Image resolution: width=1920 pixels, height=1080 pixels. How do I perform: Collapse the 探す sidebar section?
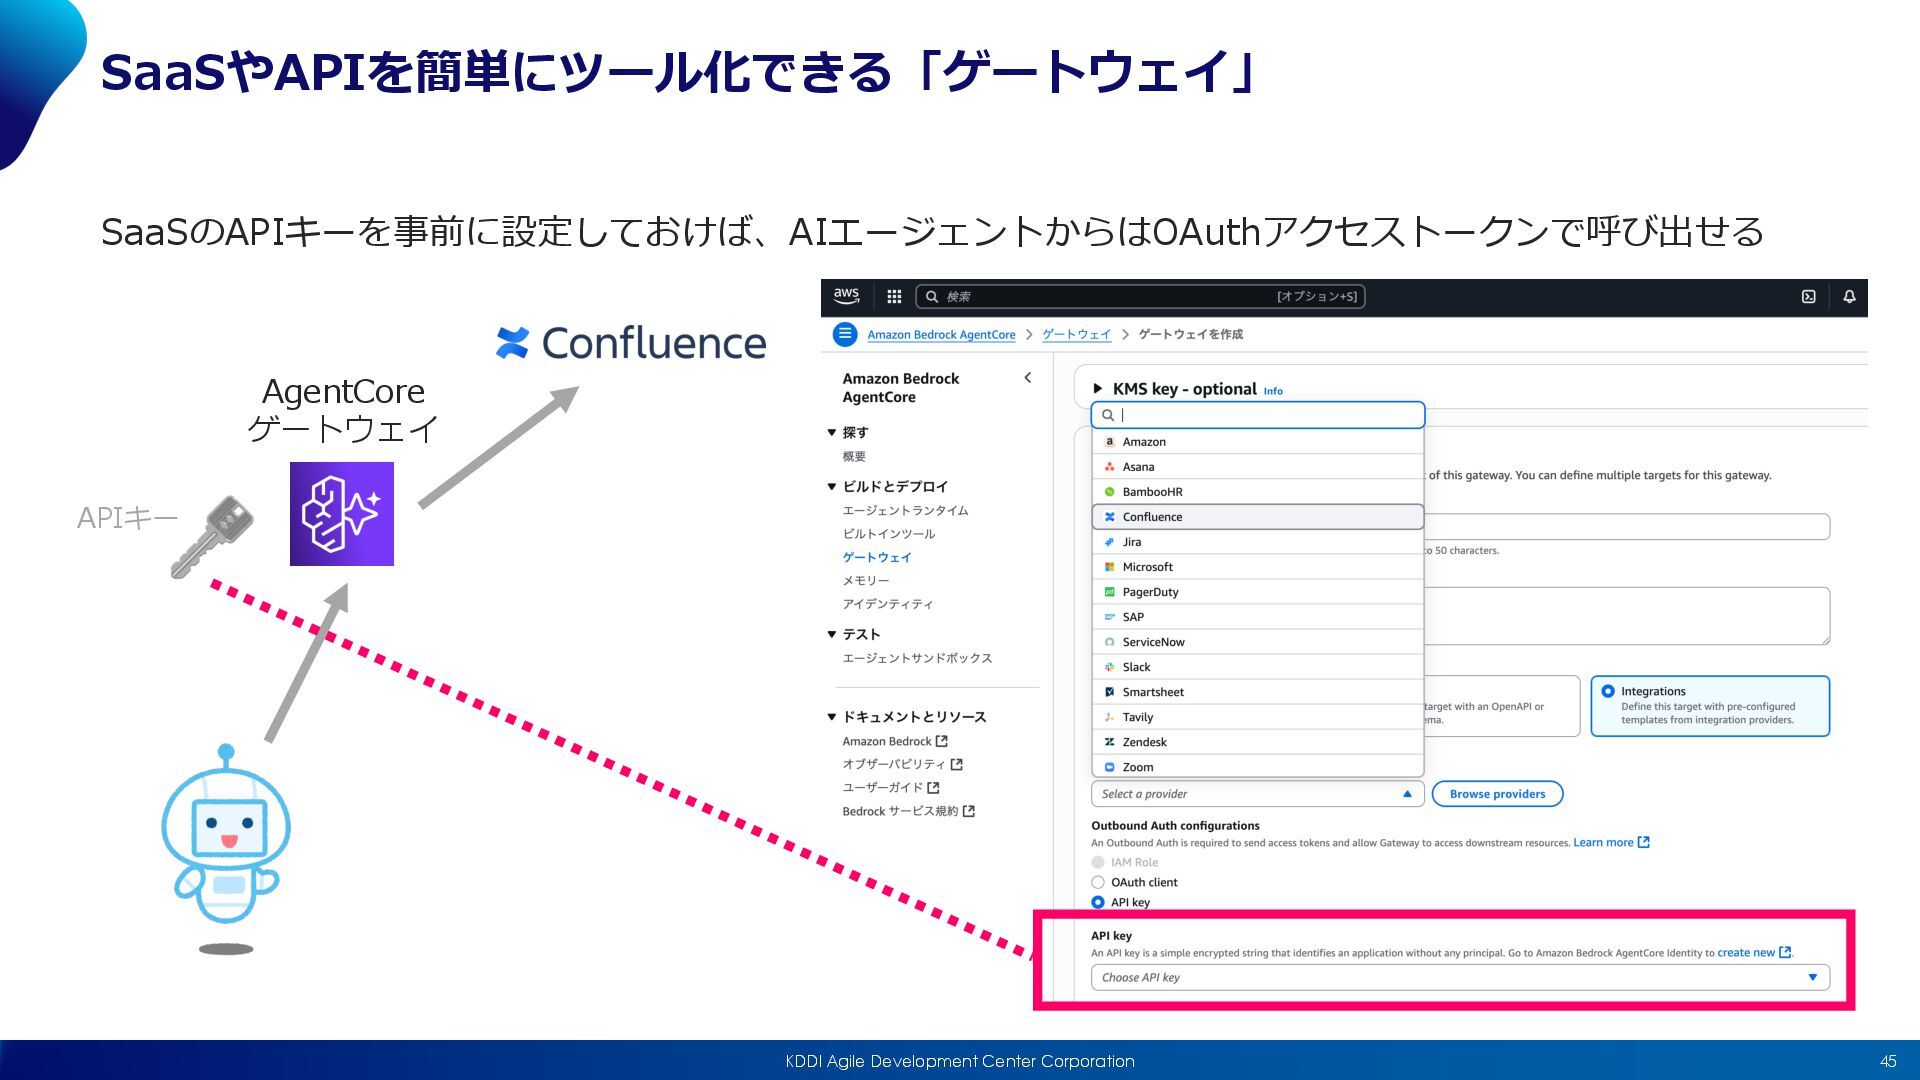[831, 433]
